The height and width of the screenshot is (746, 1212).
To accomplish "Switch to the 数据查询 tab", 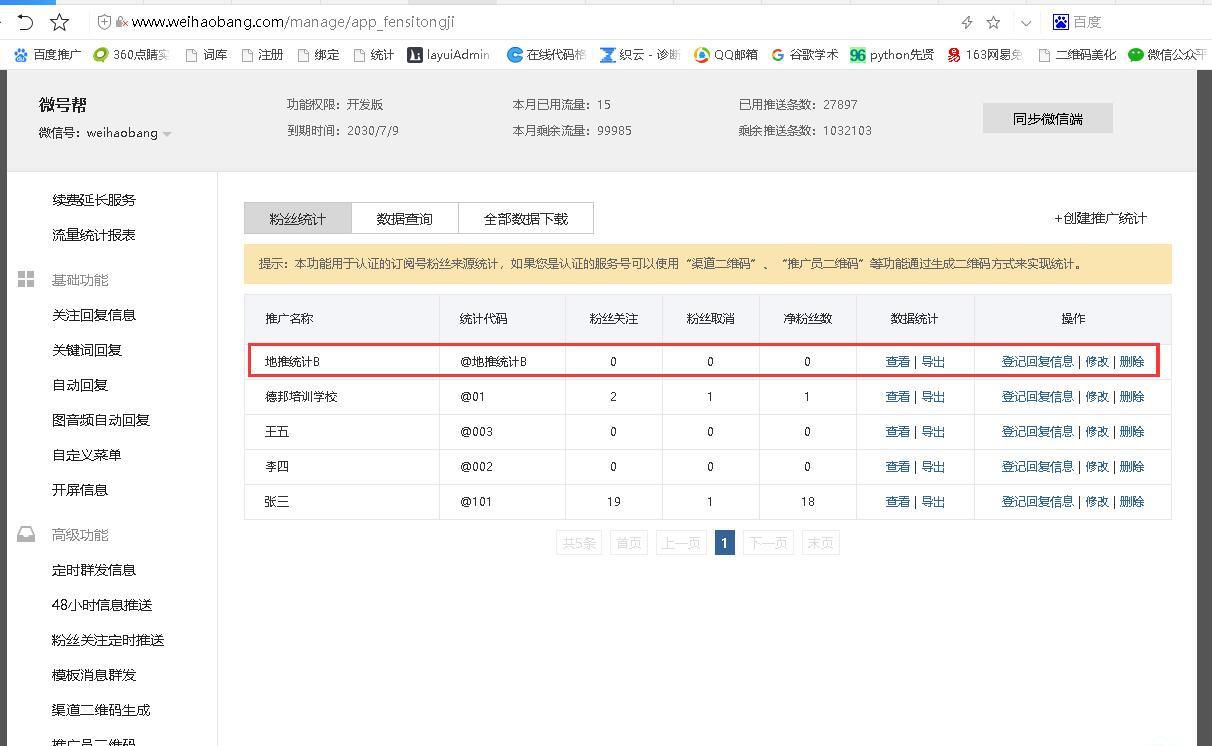I will click(x=404, y=217).
